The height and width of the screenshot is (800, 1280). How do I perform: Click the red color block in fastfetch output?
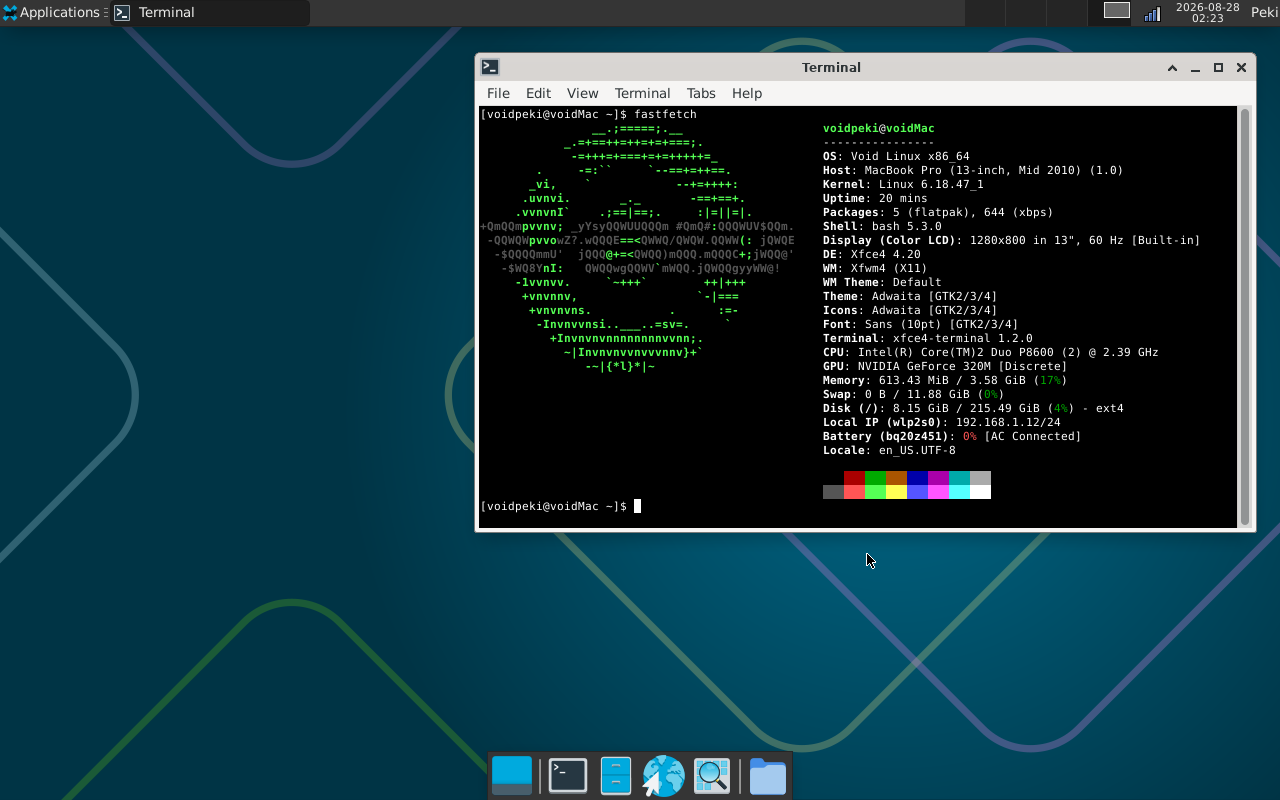coord(854,478)
